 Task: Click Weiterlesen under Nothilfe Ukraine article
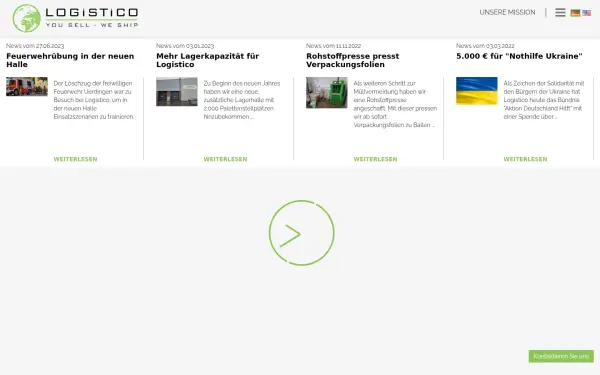pos(525,159)
